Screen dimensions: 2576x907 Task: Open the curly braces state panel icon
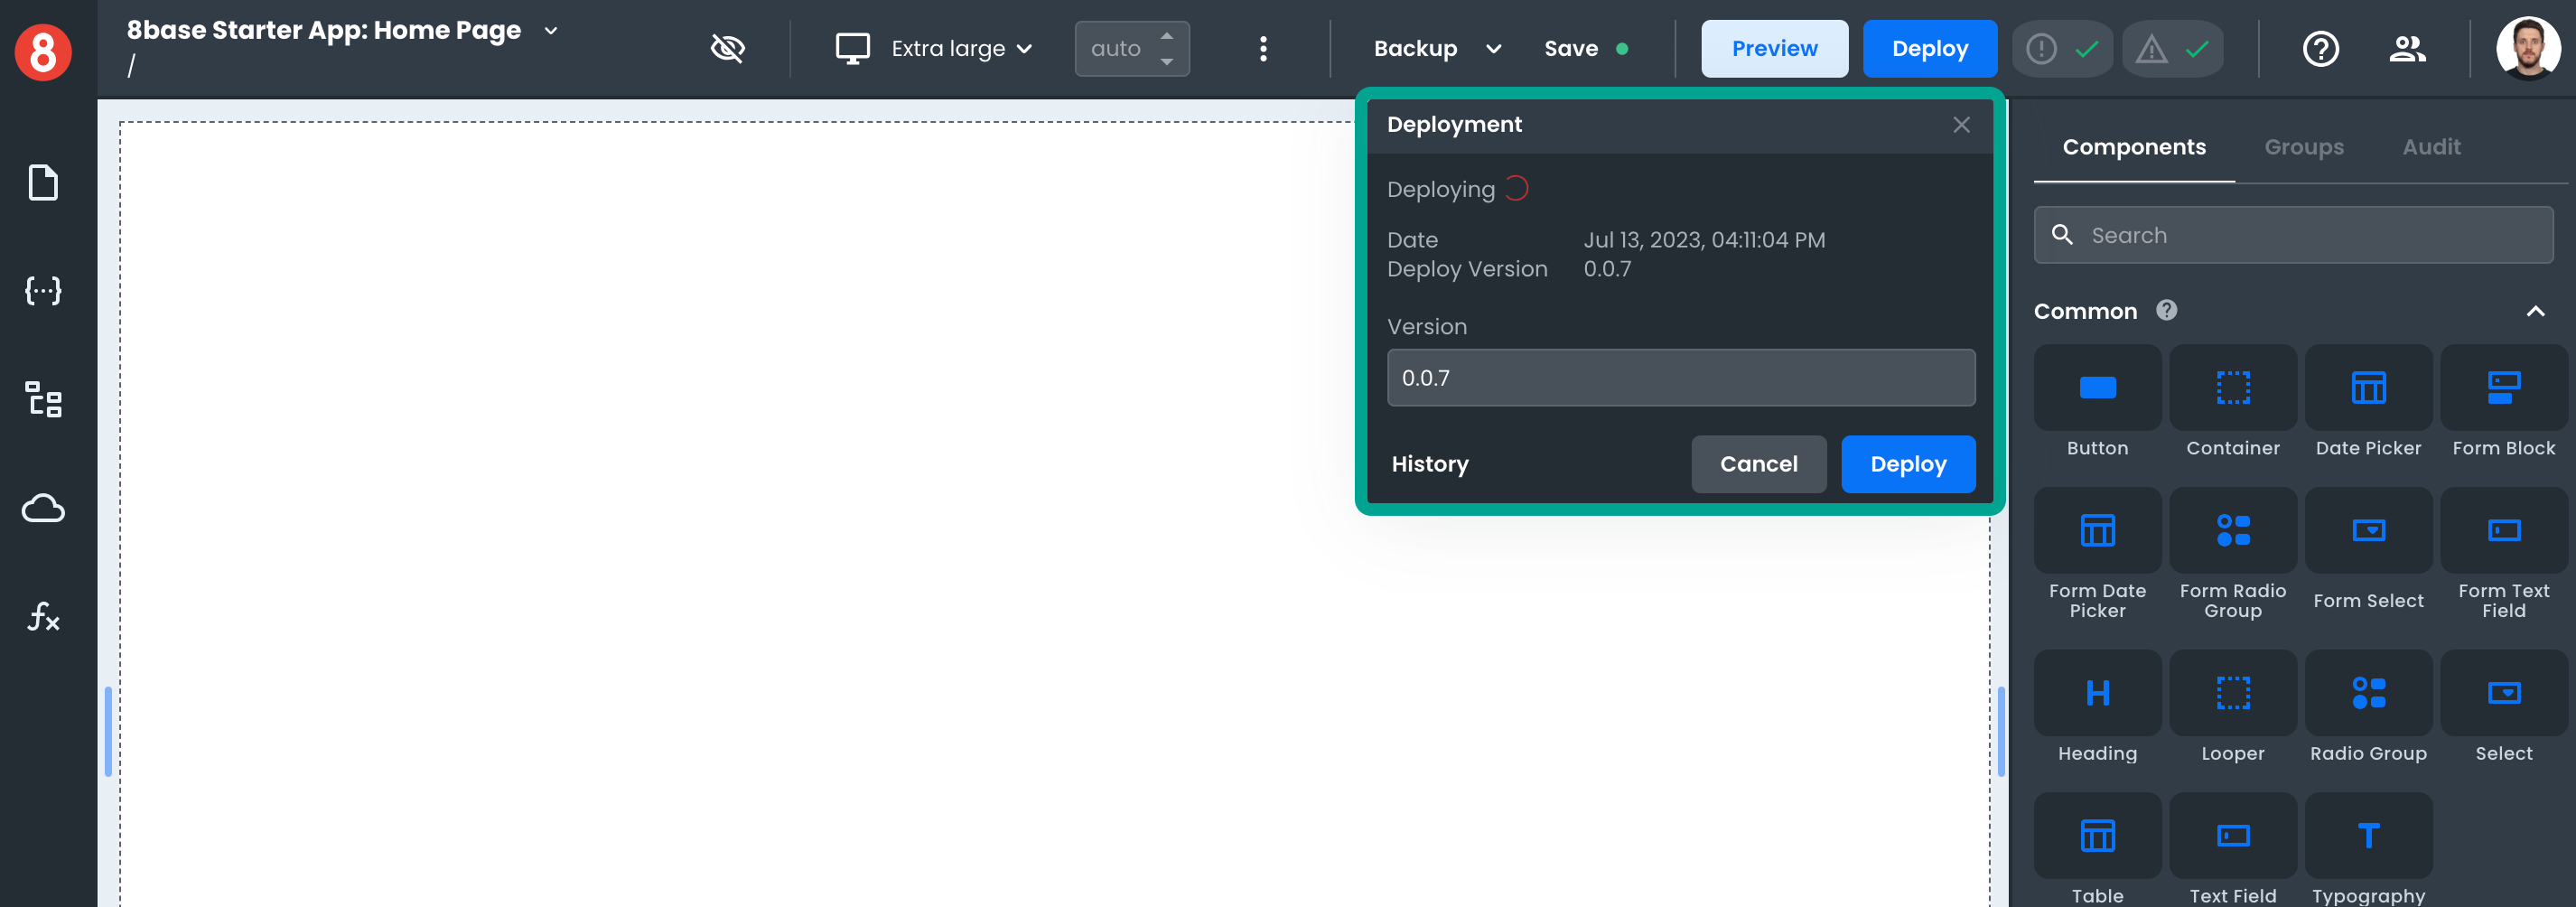click(x=43, y=291)
